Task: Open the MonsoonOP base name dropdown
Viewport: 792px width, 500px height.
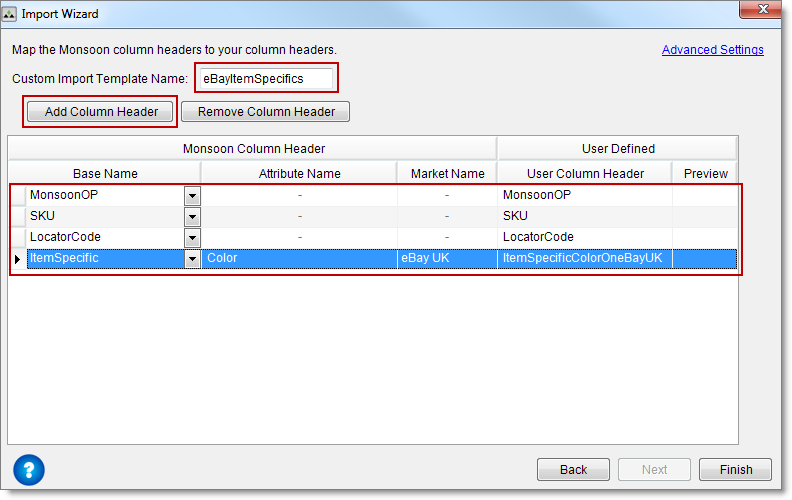Action: click(x=192, y=196)
